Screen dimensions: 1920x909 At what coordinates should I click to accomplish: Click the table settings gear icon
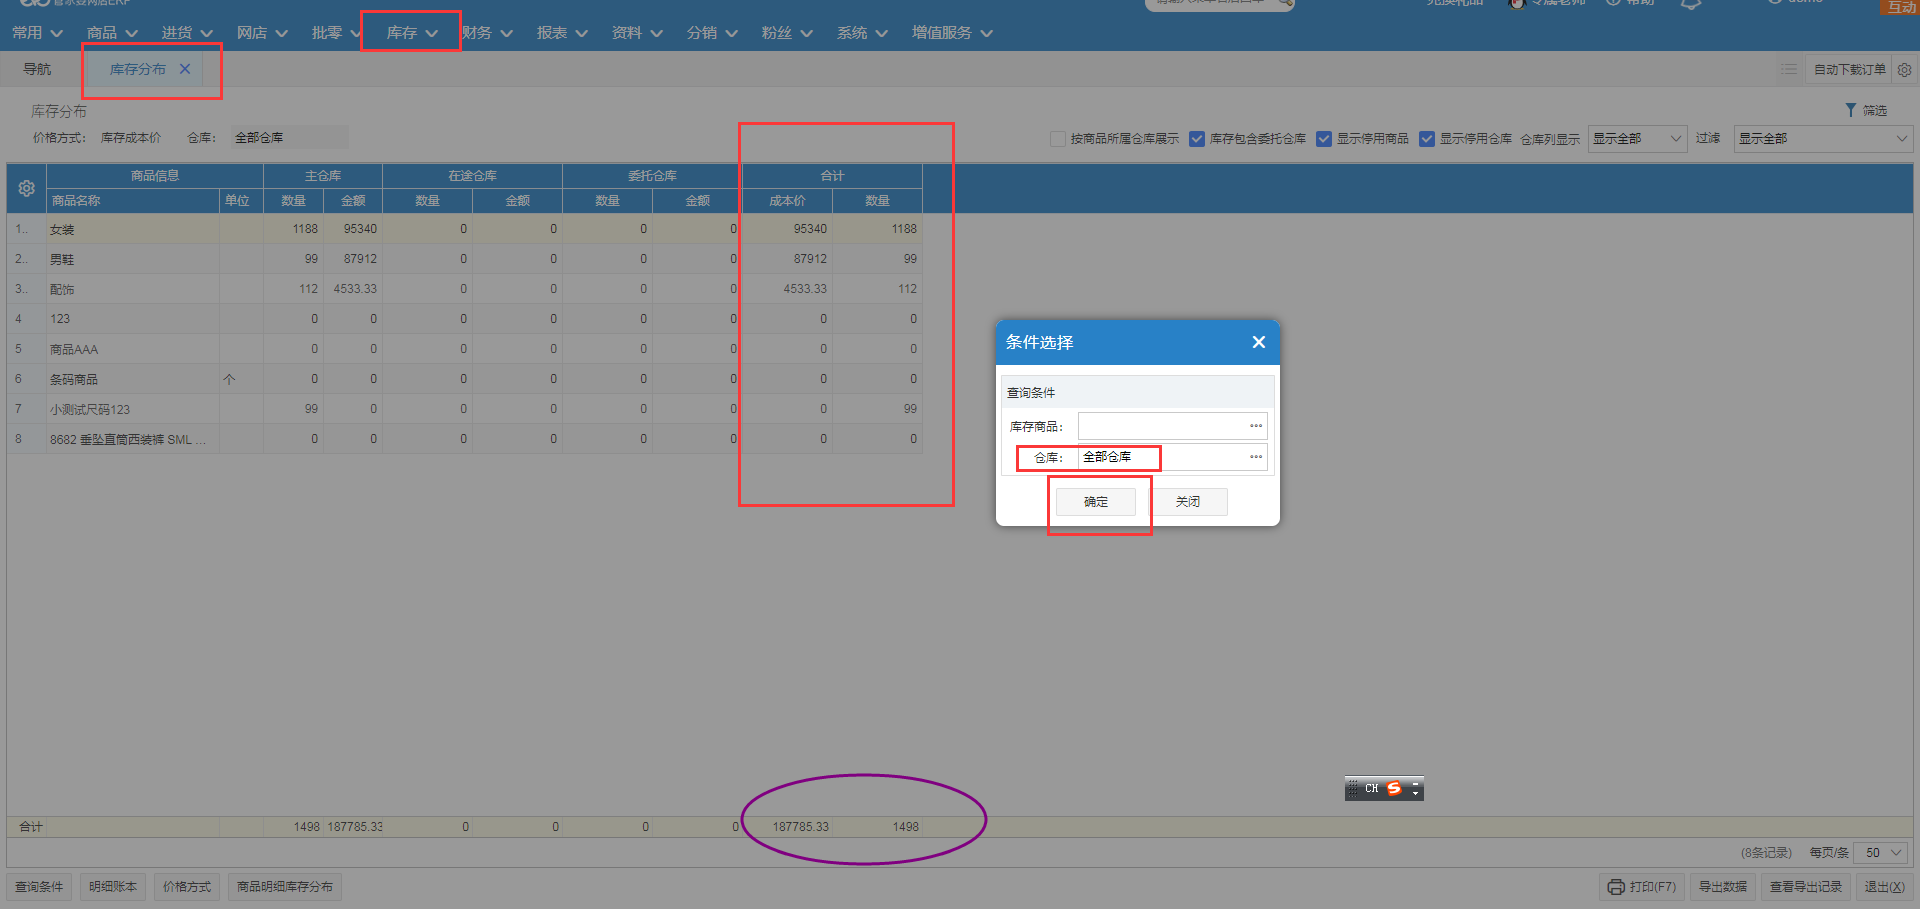click(26, 188)
